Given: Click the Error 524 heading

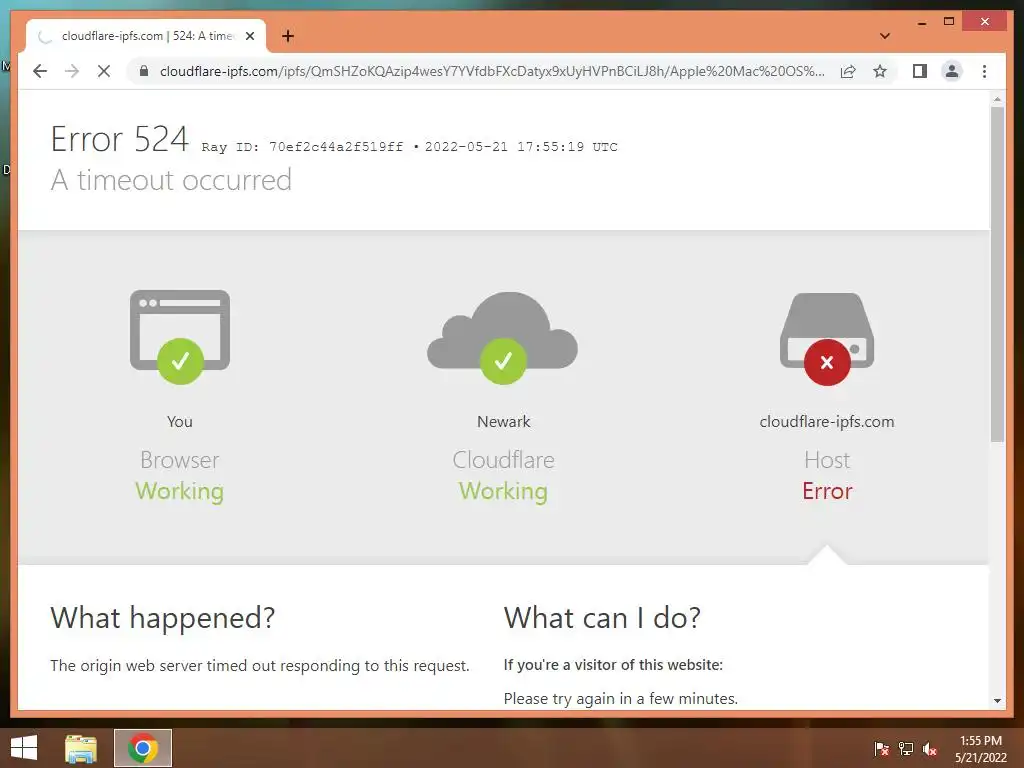Looking at the screenshot, I should click(x=120, y=139).
